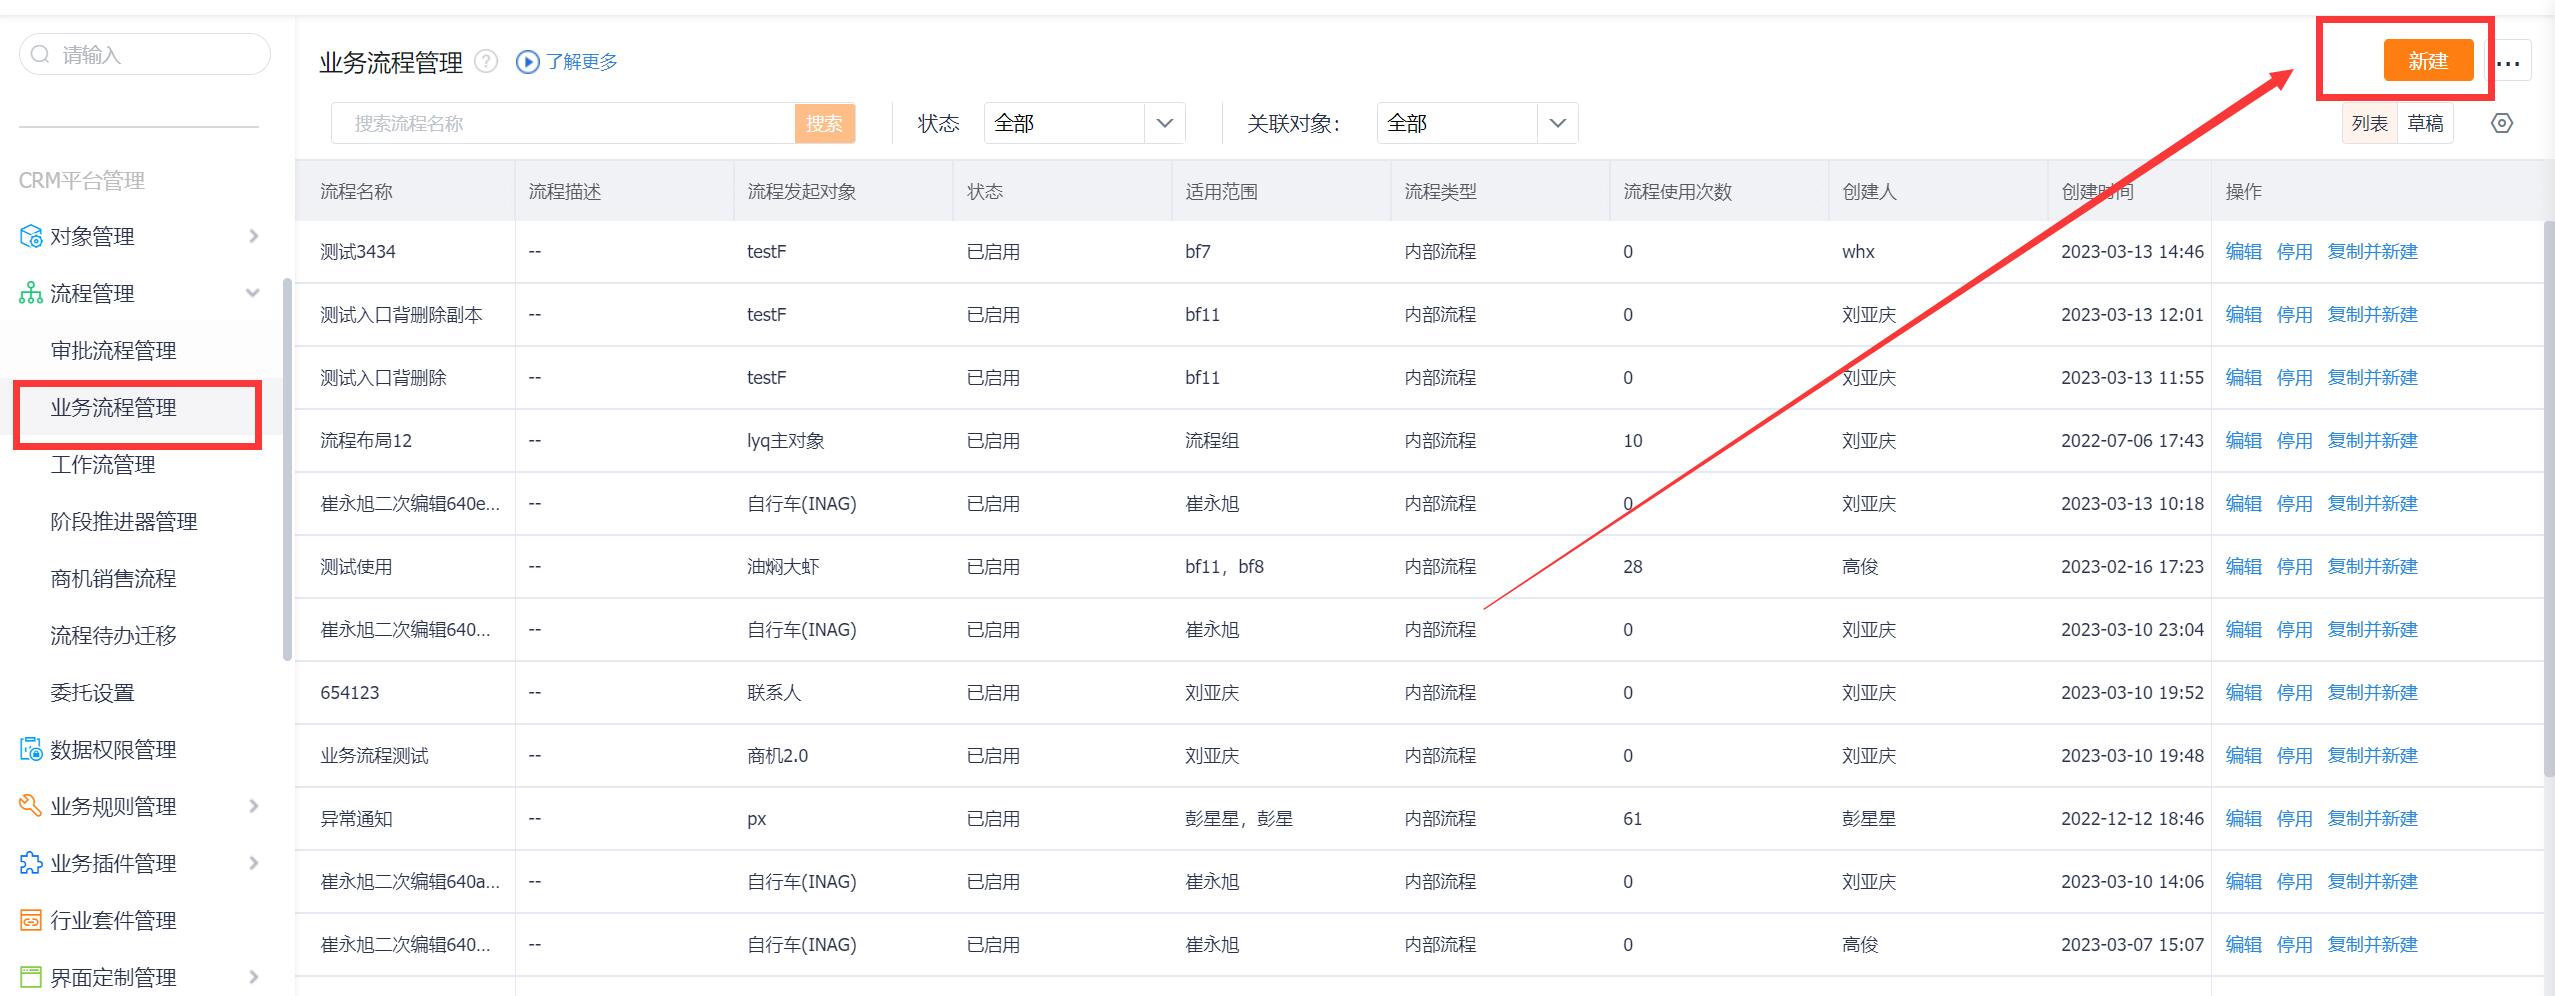Click 编辑 for 测试3434 row
This screenshot has height=996, width=2555.
click(x=2243, y=252)
